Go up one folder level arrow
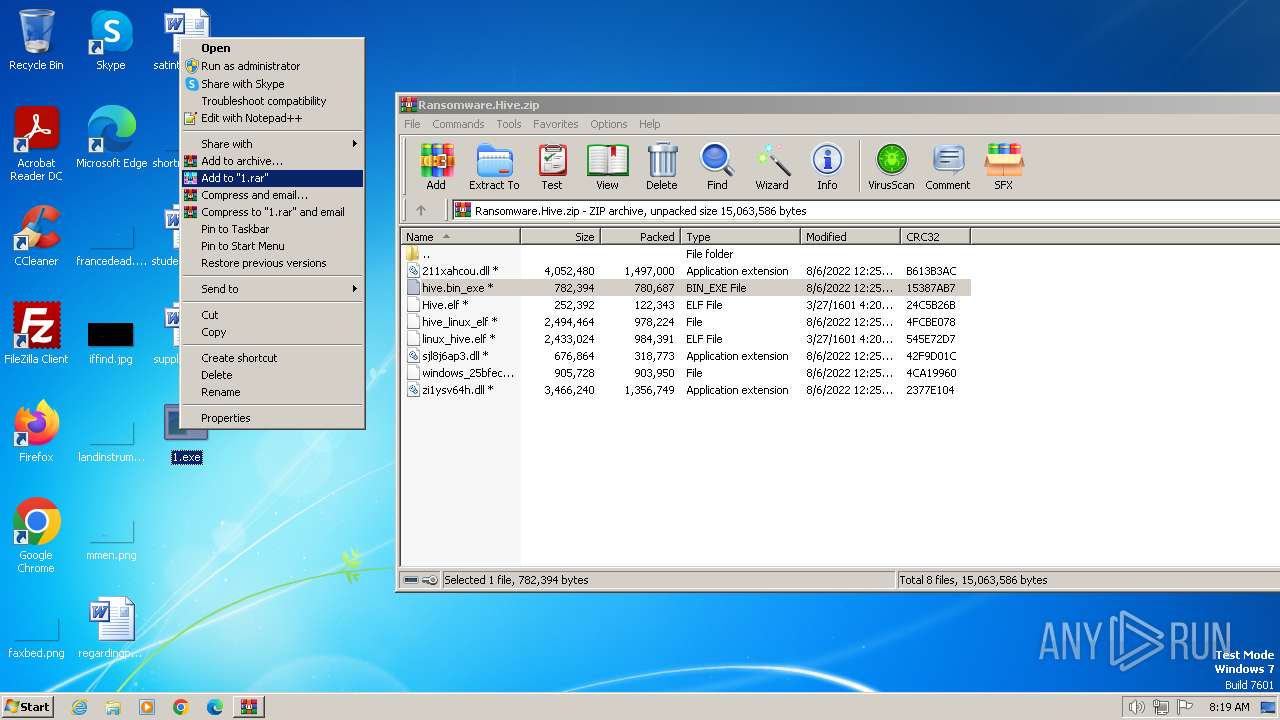Viewport: 1280px width, 720px height. coord(421,210)
